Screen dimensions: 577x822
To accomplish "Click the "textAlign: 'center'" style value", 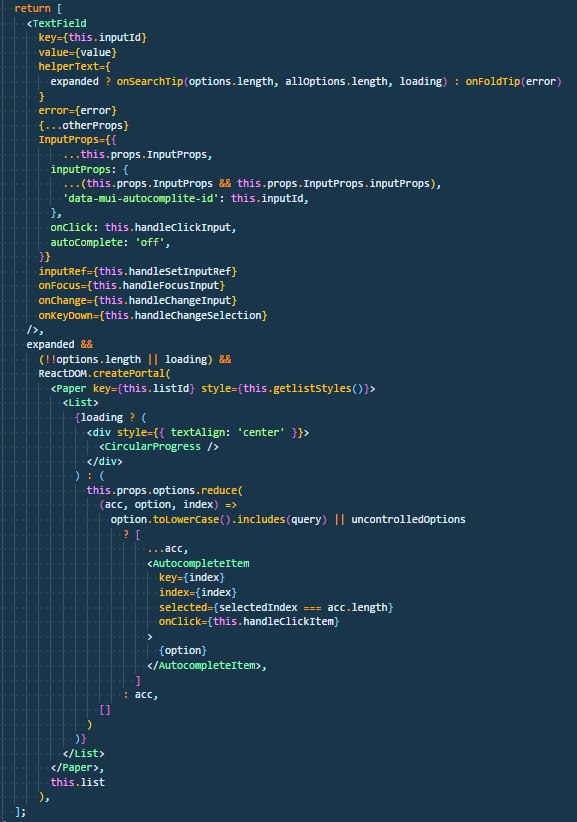I will [227, 432].
